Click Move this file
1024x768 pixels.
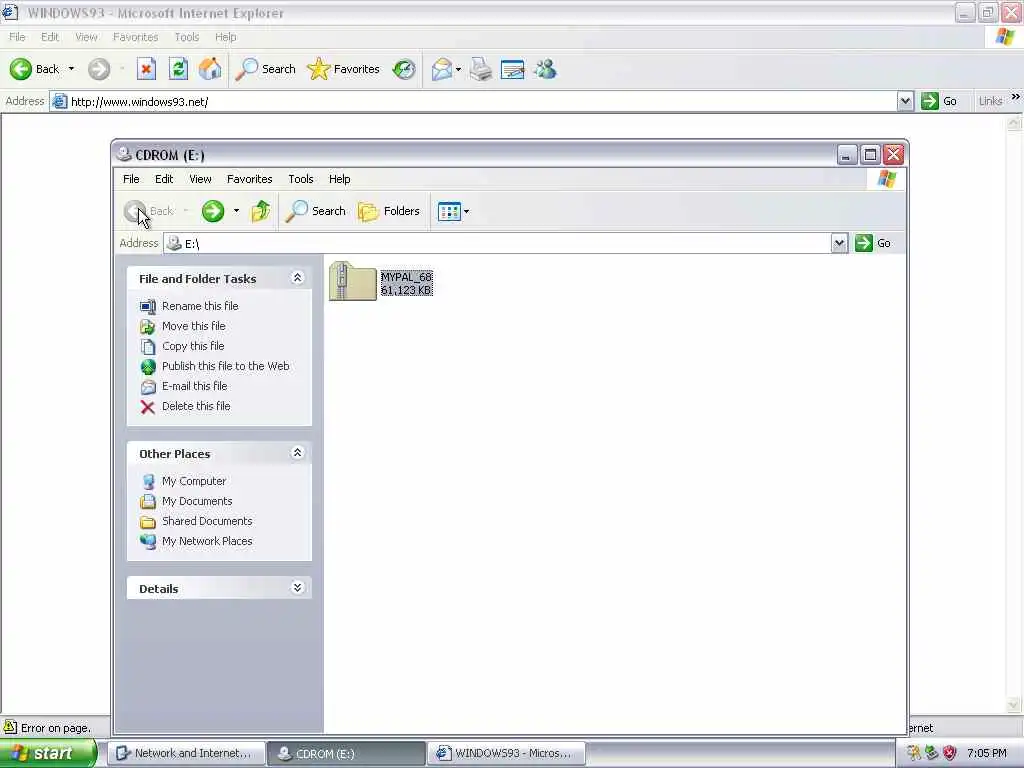click(x=193, y=326)
